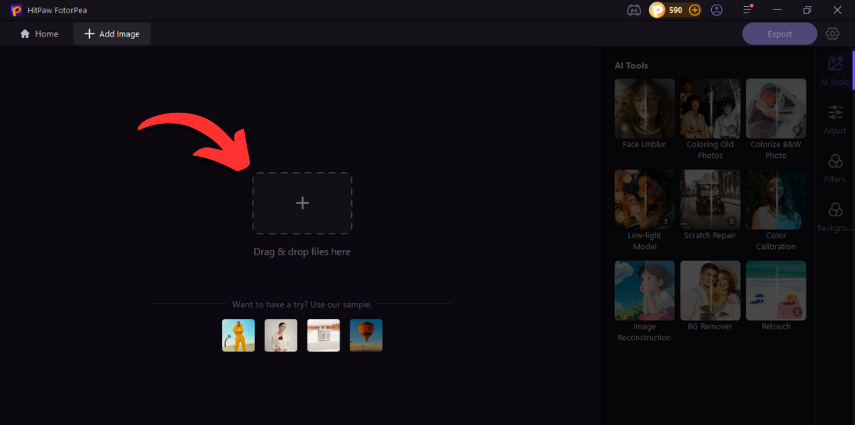Open the hamburger menu with notification dot

pyautogui.click(x=748, y=9)
